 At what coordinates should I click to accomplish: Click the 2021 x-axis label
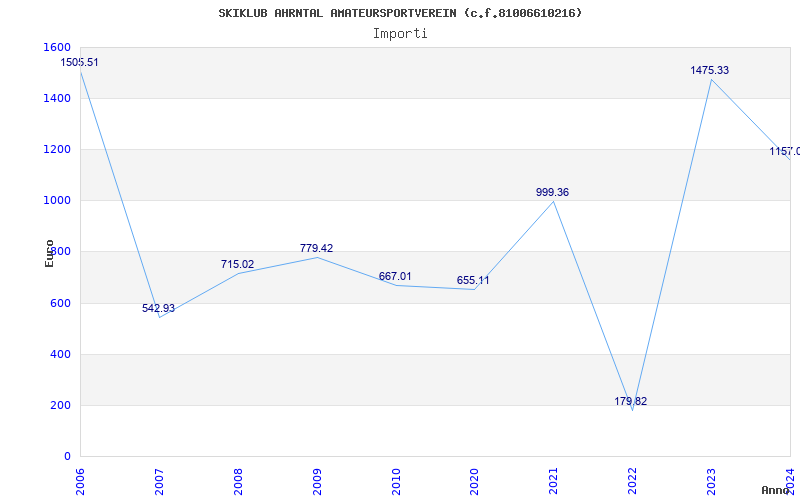coord(554,481)
